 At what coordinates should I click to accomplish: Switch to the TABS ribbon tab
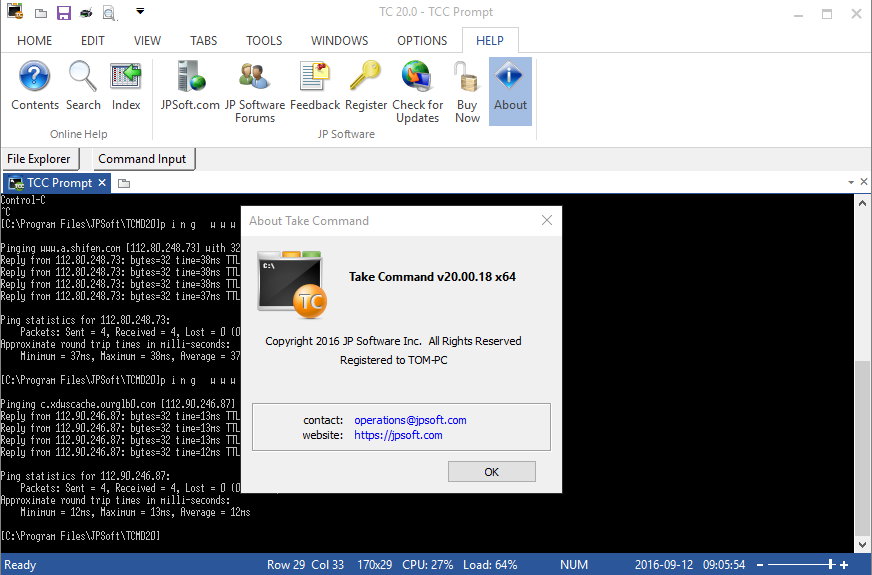pos(204,41)
